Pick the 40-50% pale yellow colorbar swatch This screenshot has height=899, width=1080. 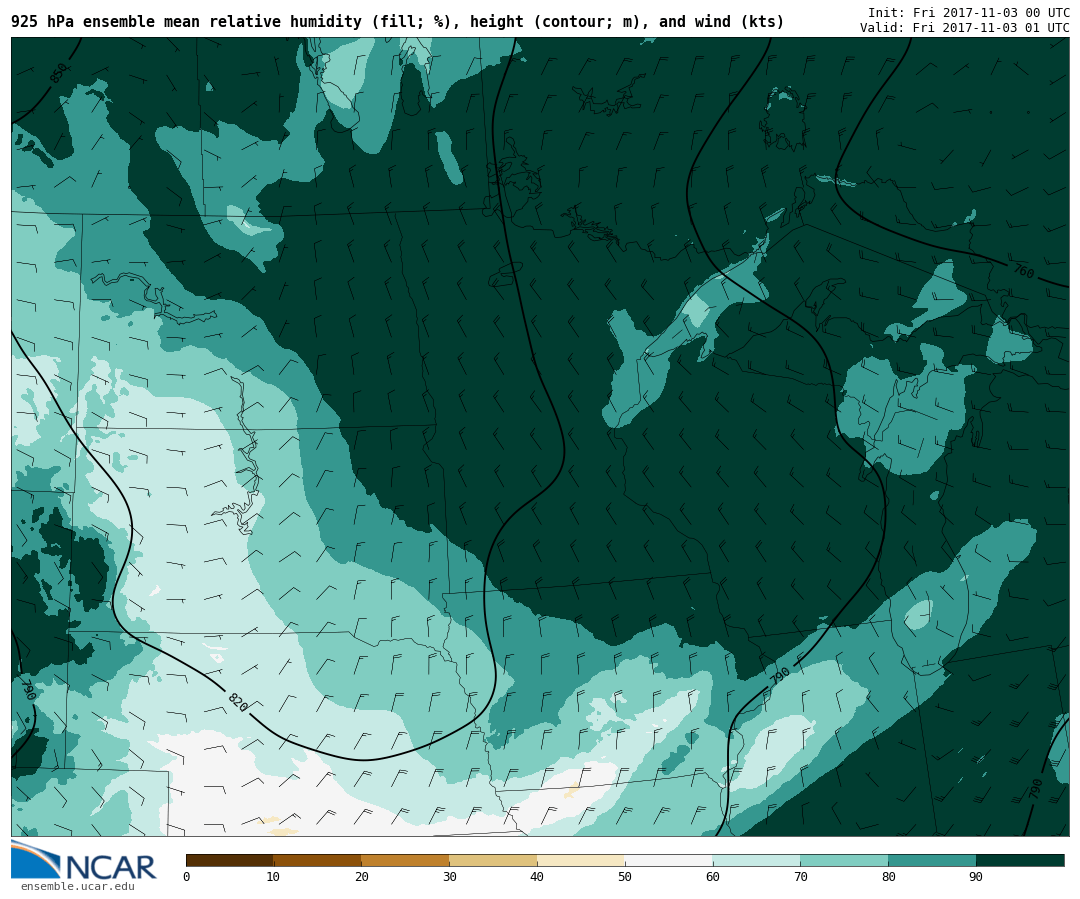581,860
